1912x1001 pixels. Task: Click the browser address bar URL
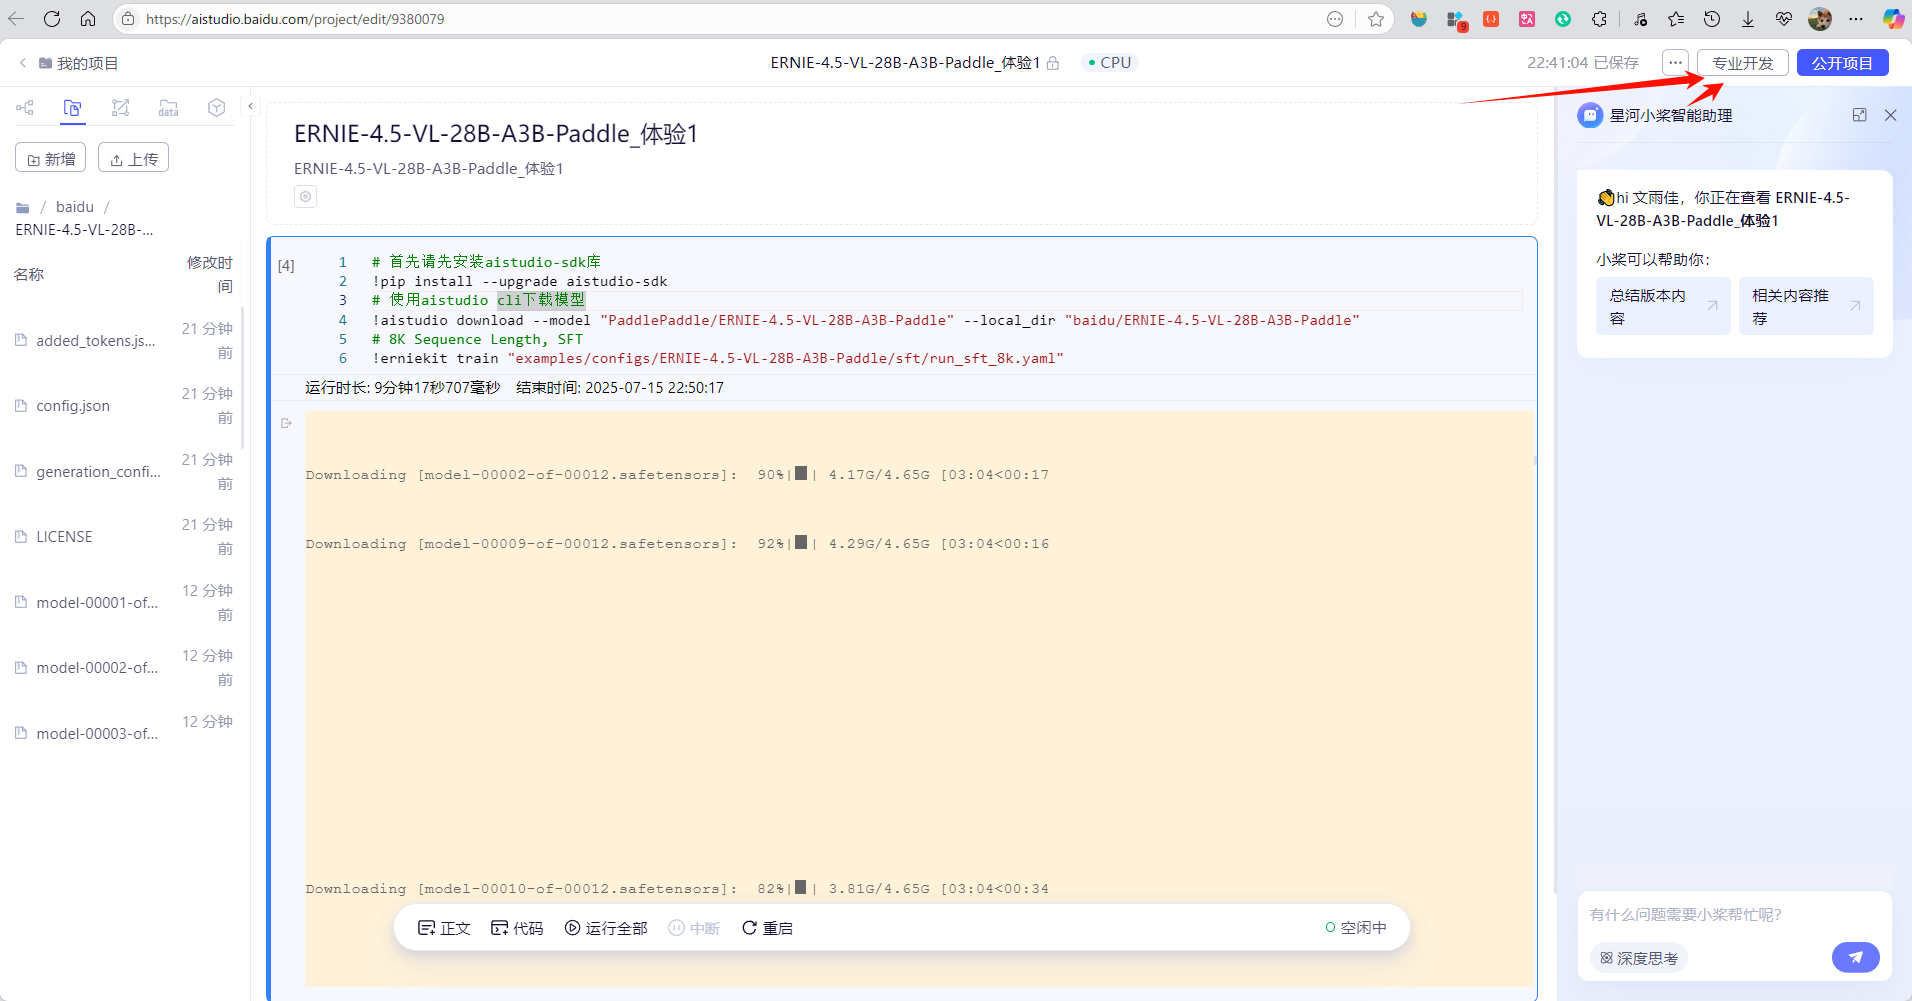295,19
